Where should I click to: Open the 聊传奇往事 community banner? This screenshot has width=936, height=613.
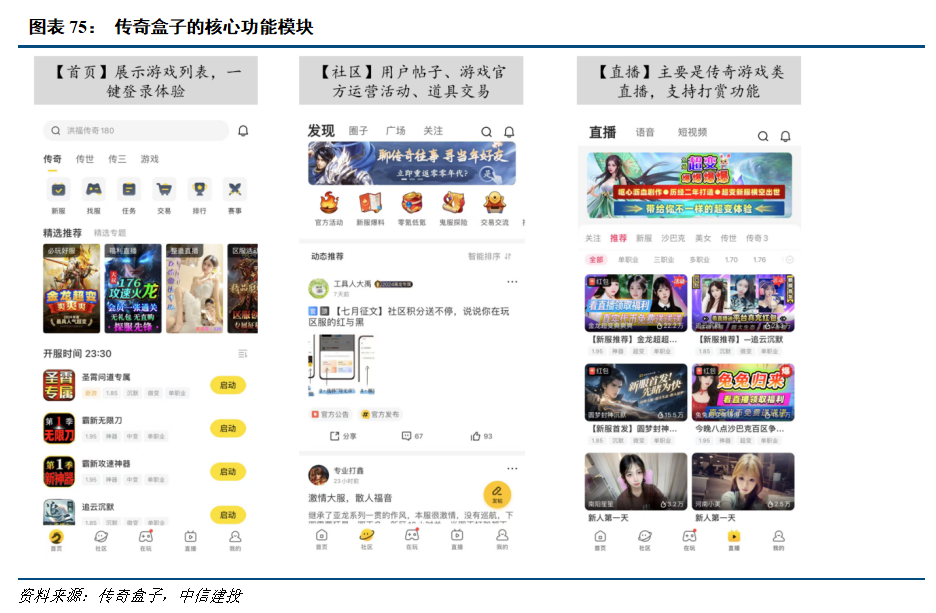click(x=412, y=163)
